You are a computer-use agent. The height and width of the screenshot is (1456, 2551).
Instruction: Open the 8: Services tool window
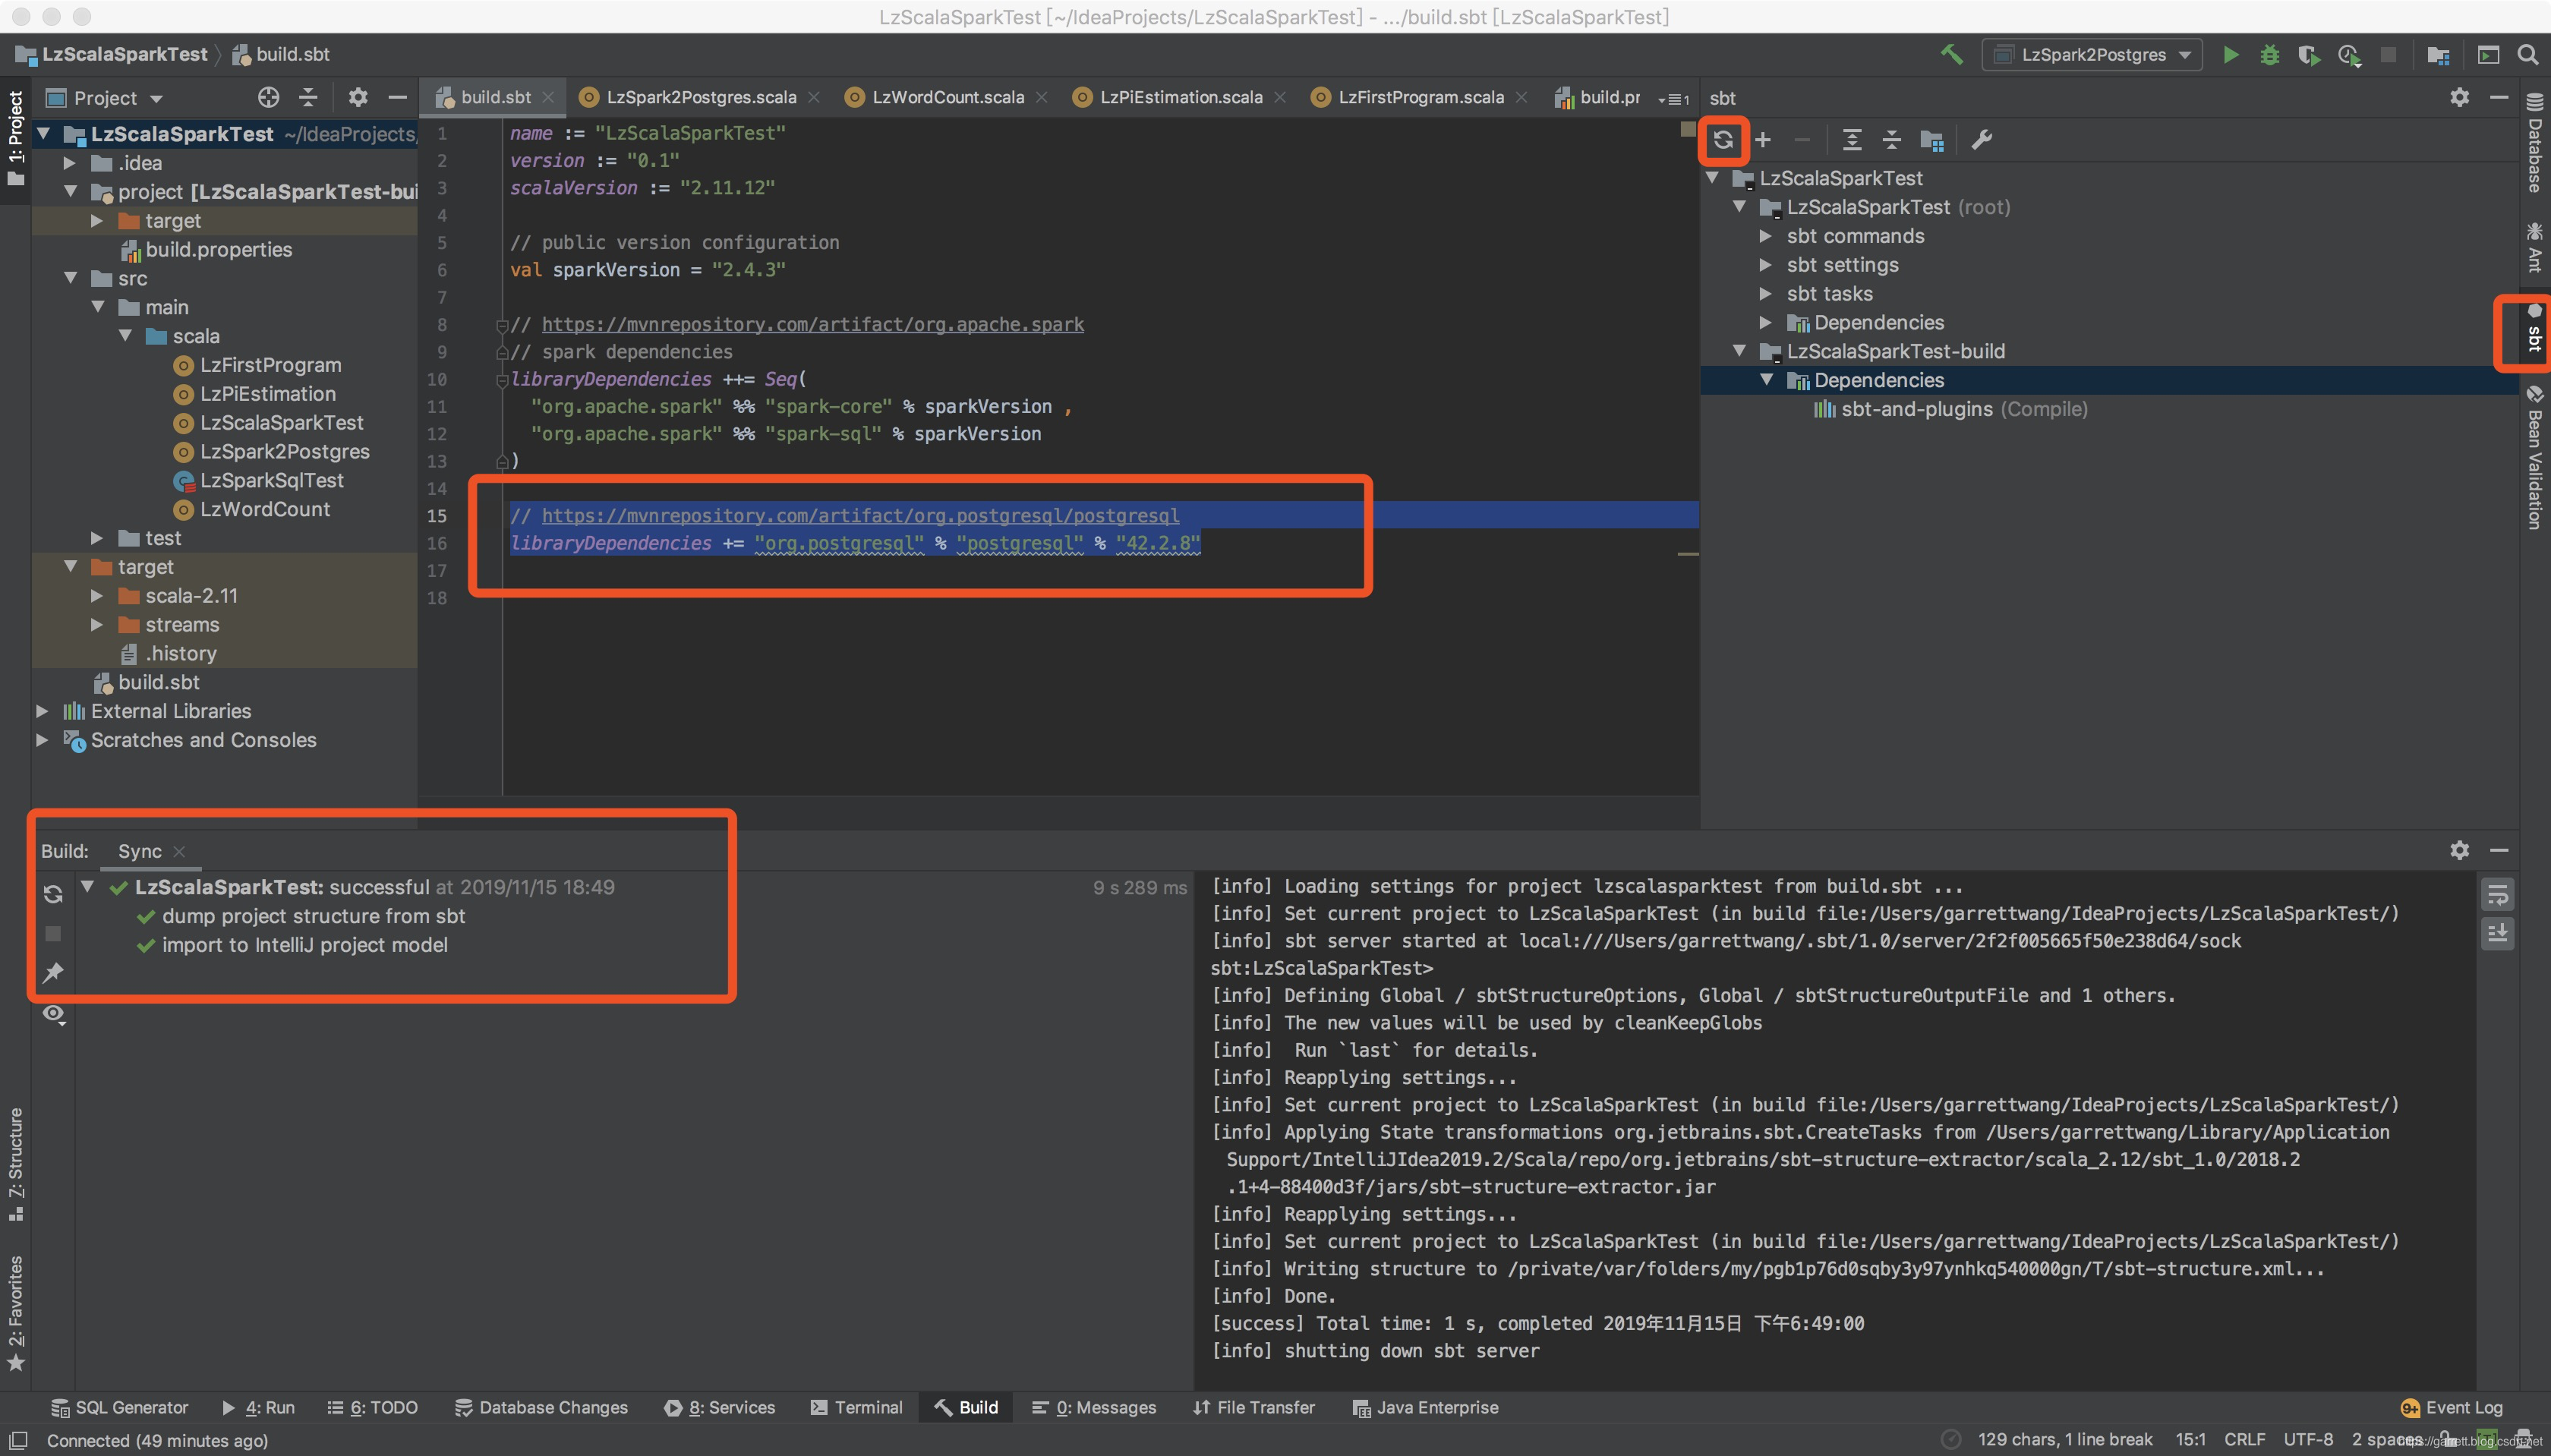tap(719, 1408)
